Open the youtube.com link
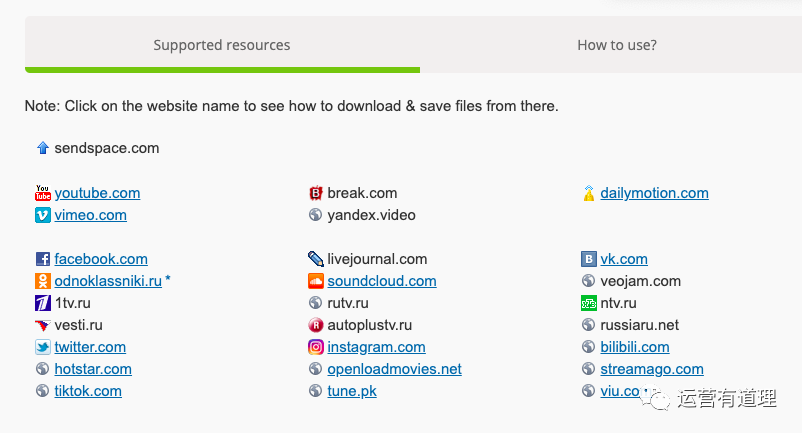 97,193
